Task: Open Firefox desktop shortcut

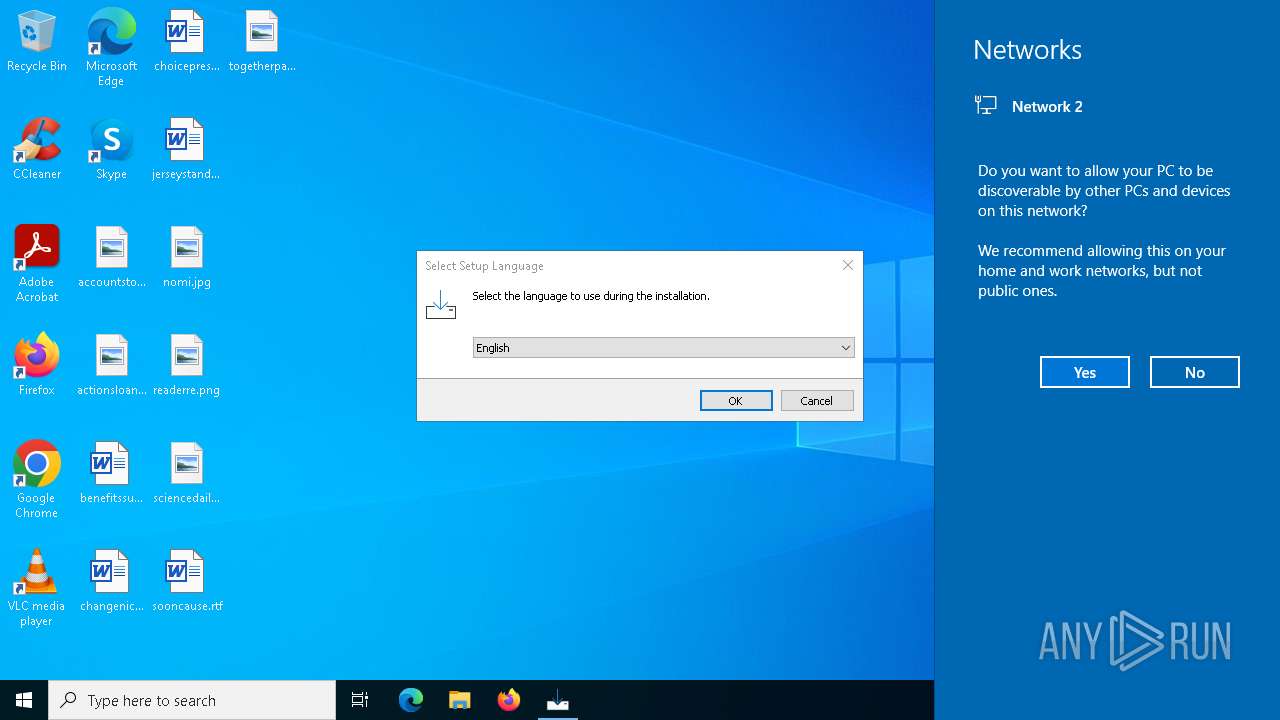Action: [37, 365]
